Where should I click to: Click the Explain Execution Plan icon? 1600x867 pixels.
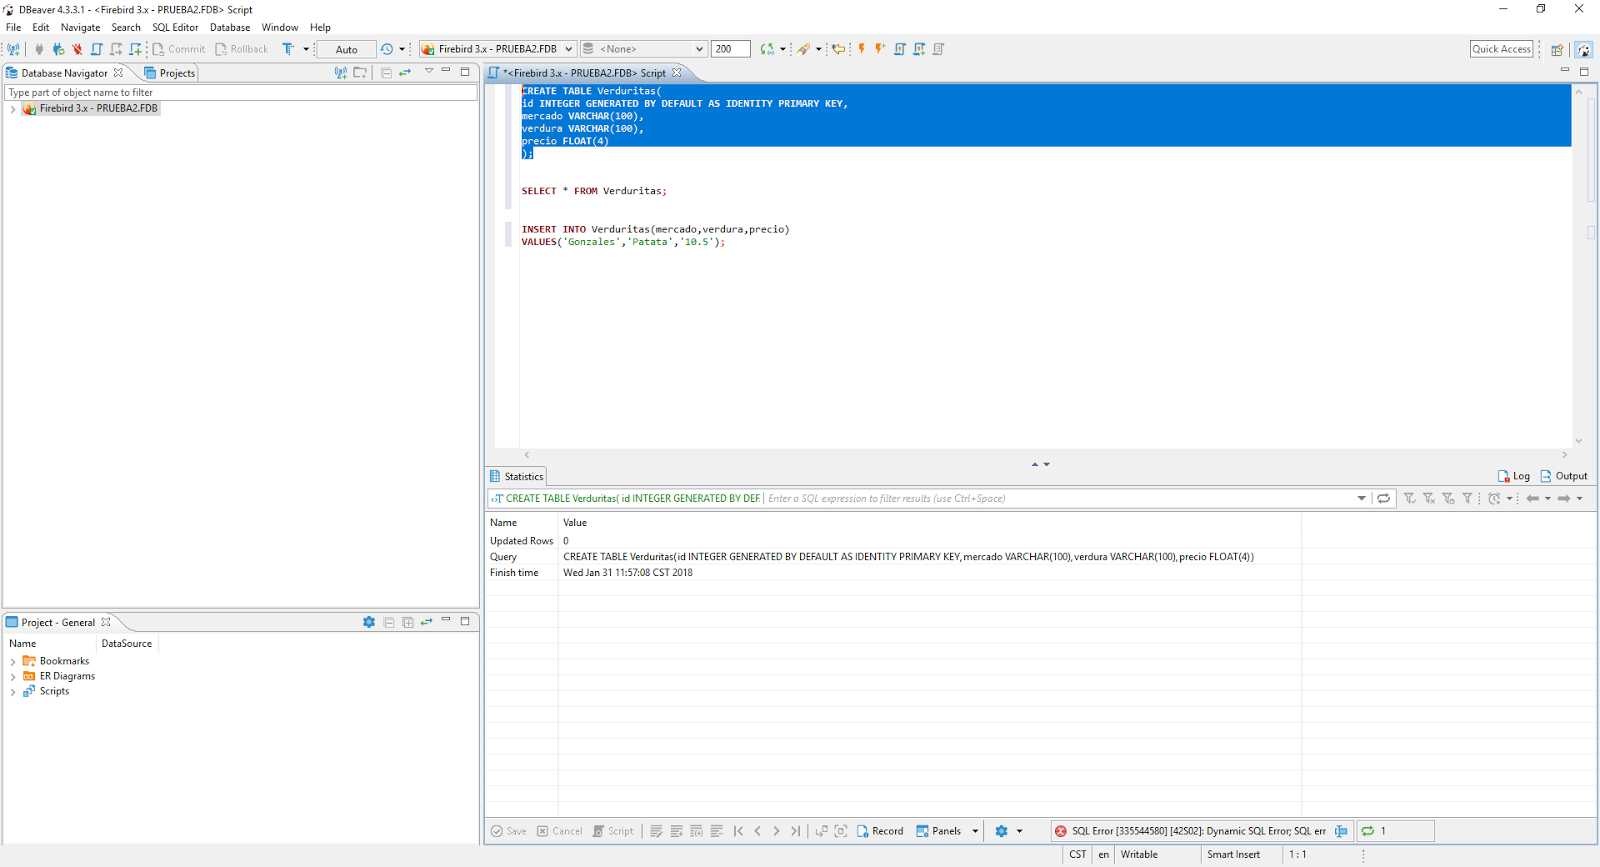(x=938, y=49)
